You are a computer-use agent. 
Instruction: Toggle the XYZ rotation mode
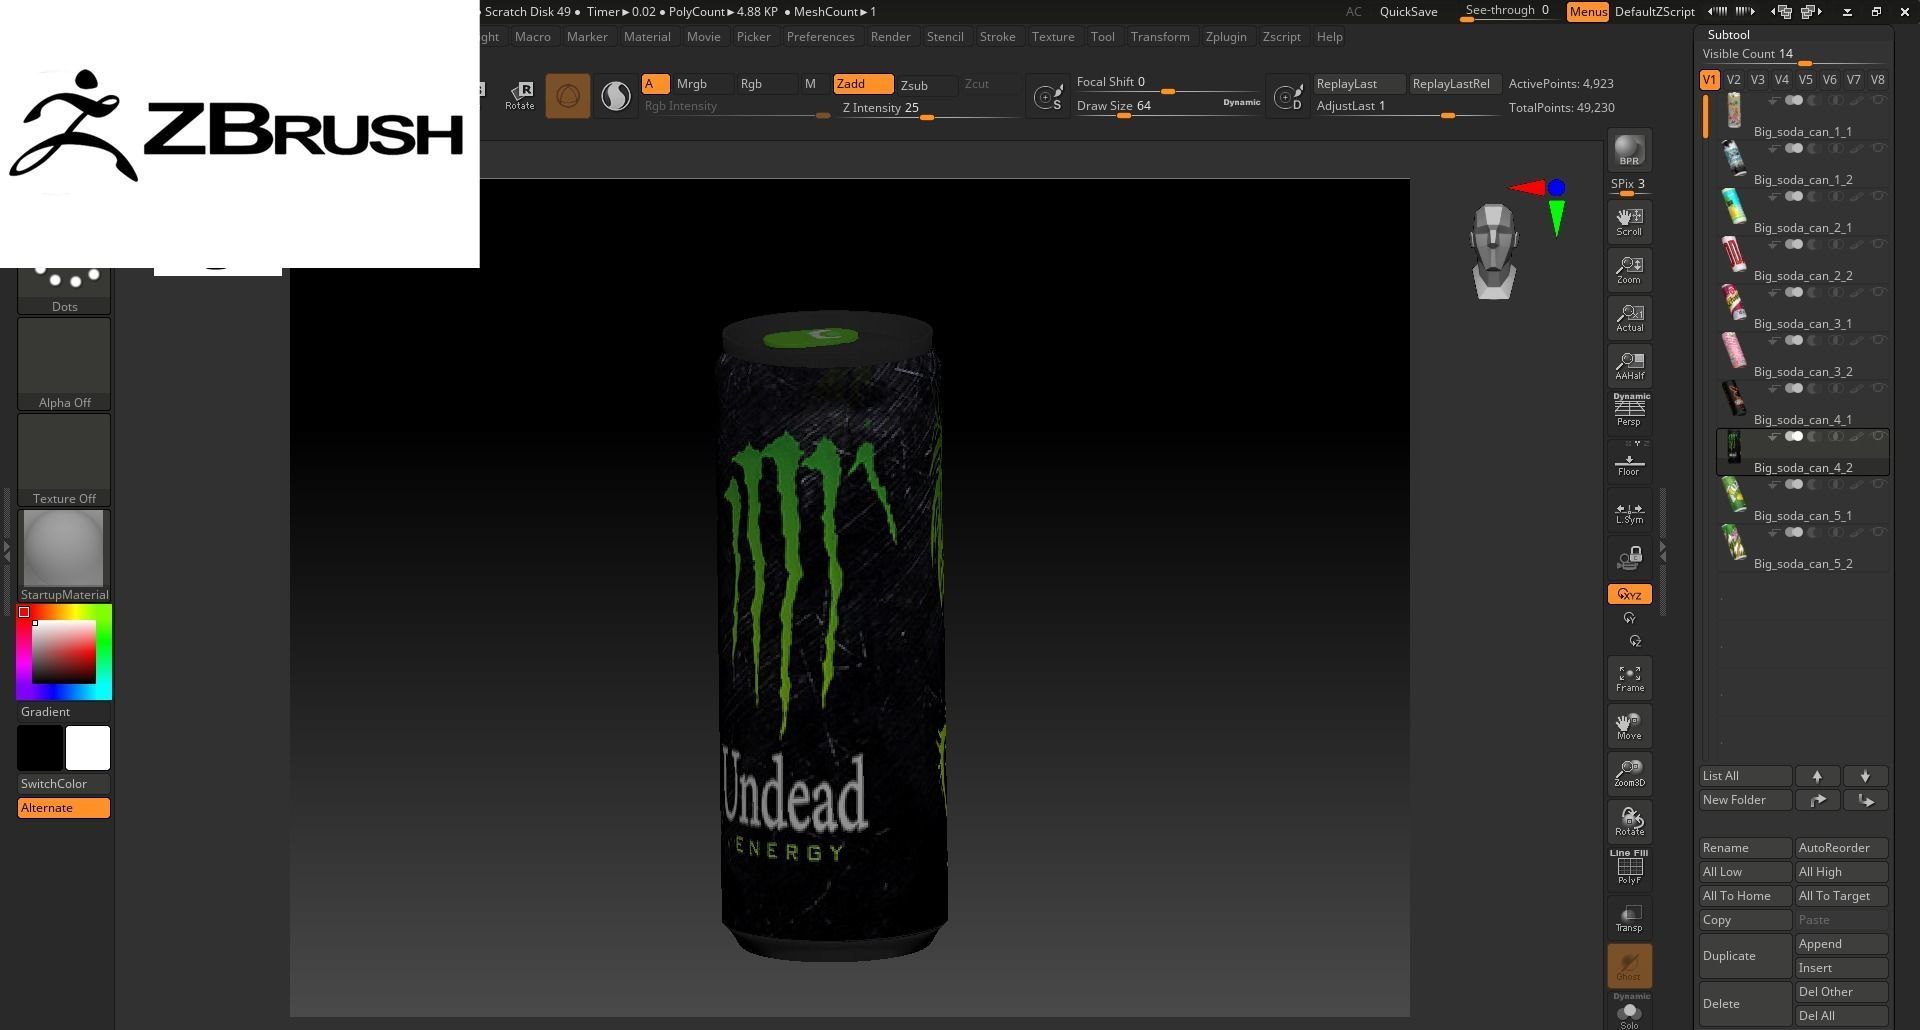point(1629,594)
